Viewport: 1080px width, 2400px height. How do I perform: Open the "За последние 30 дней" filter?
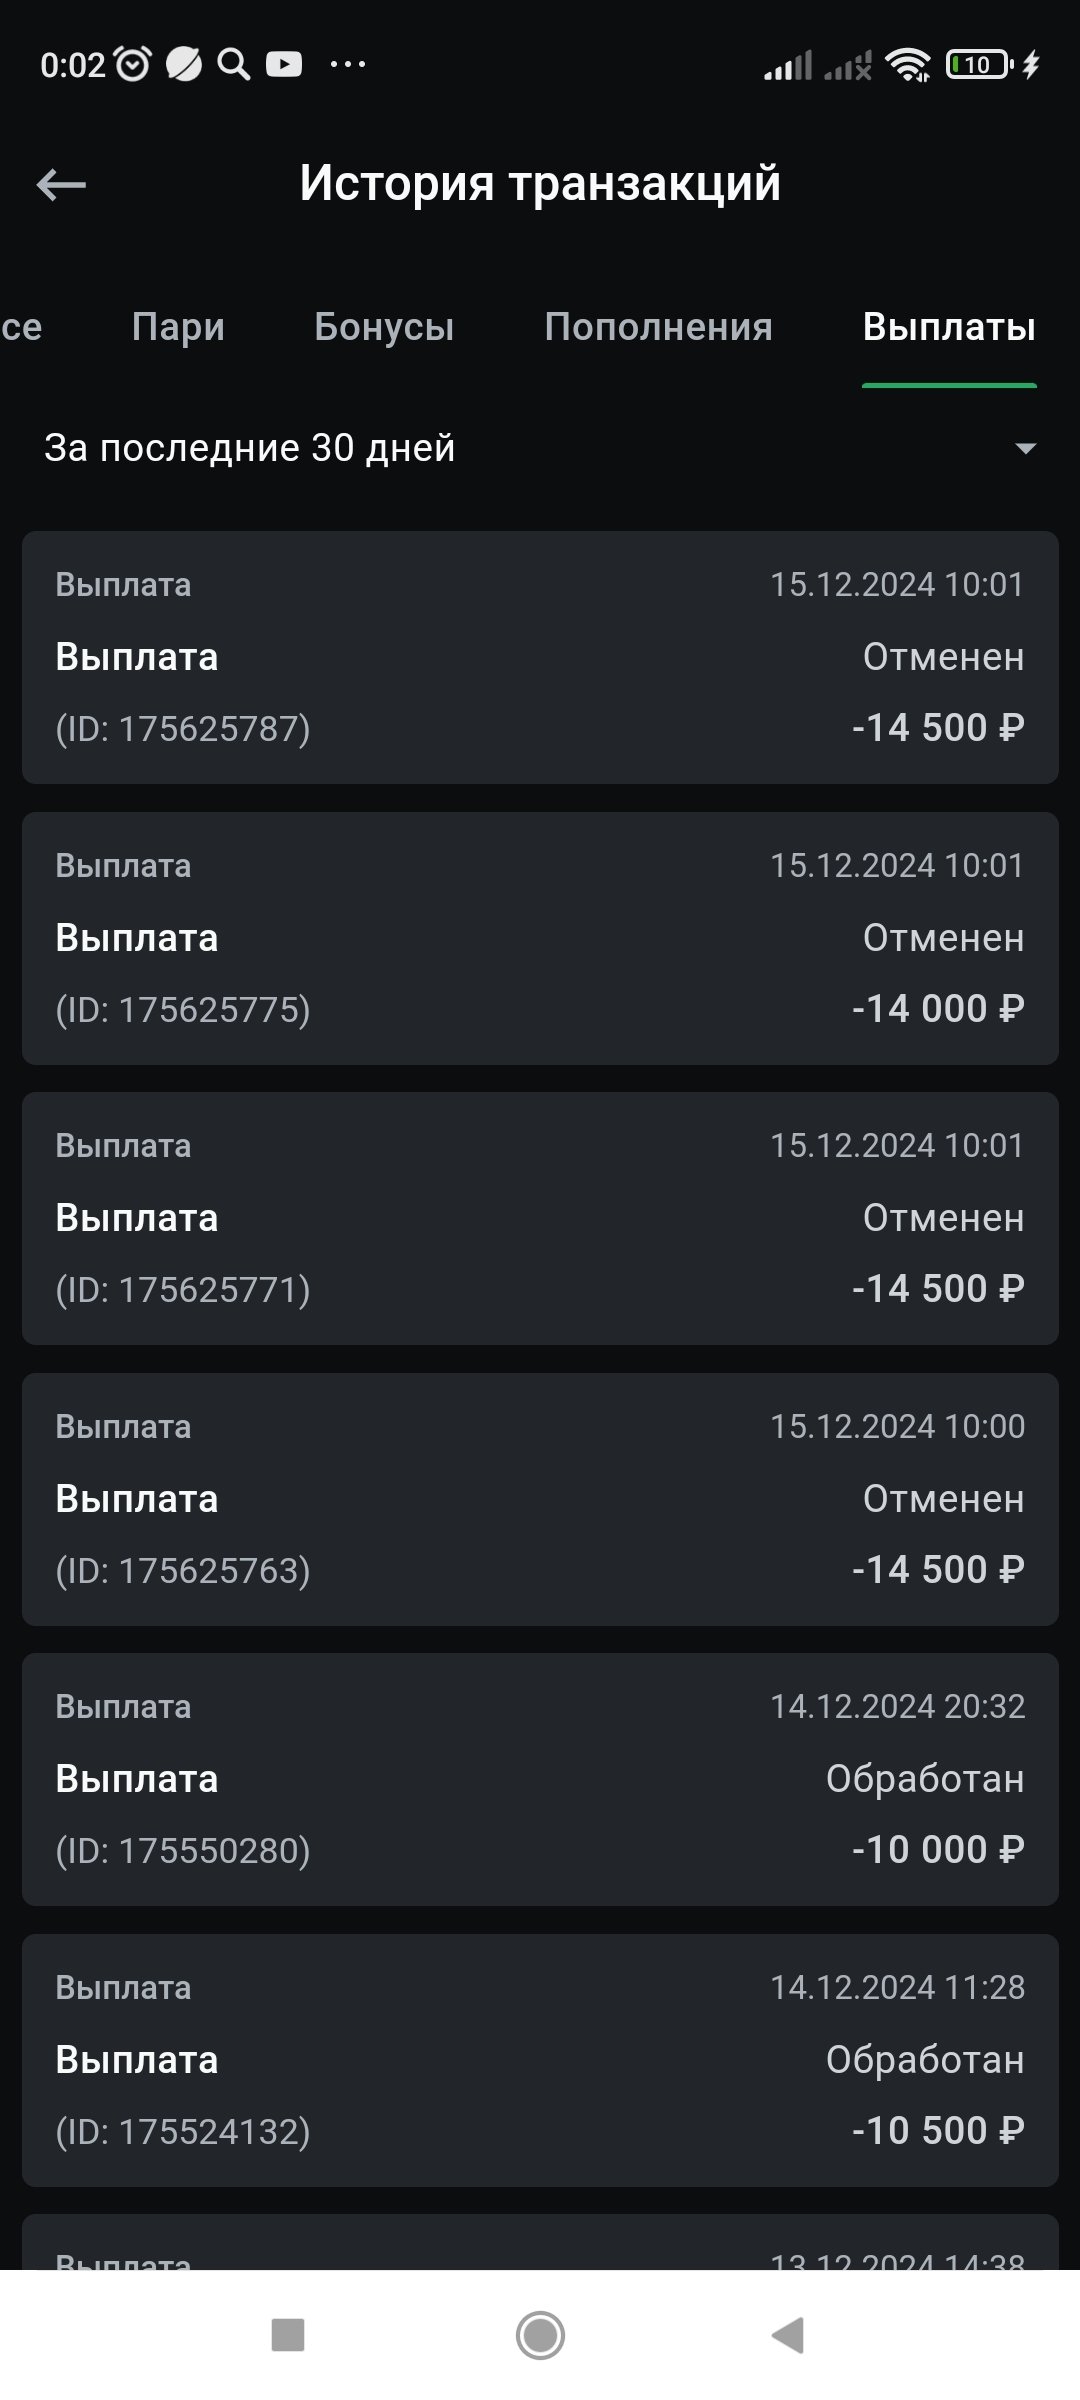click(250, 448)
